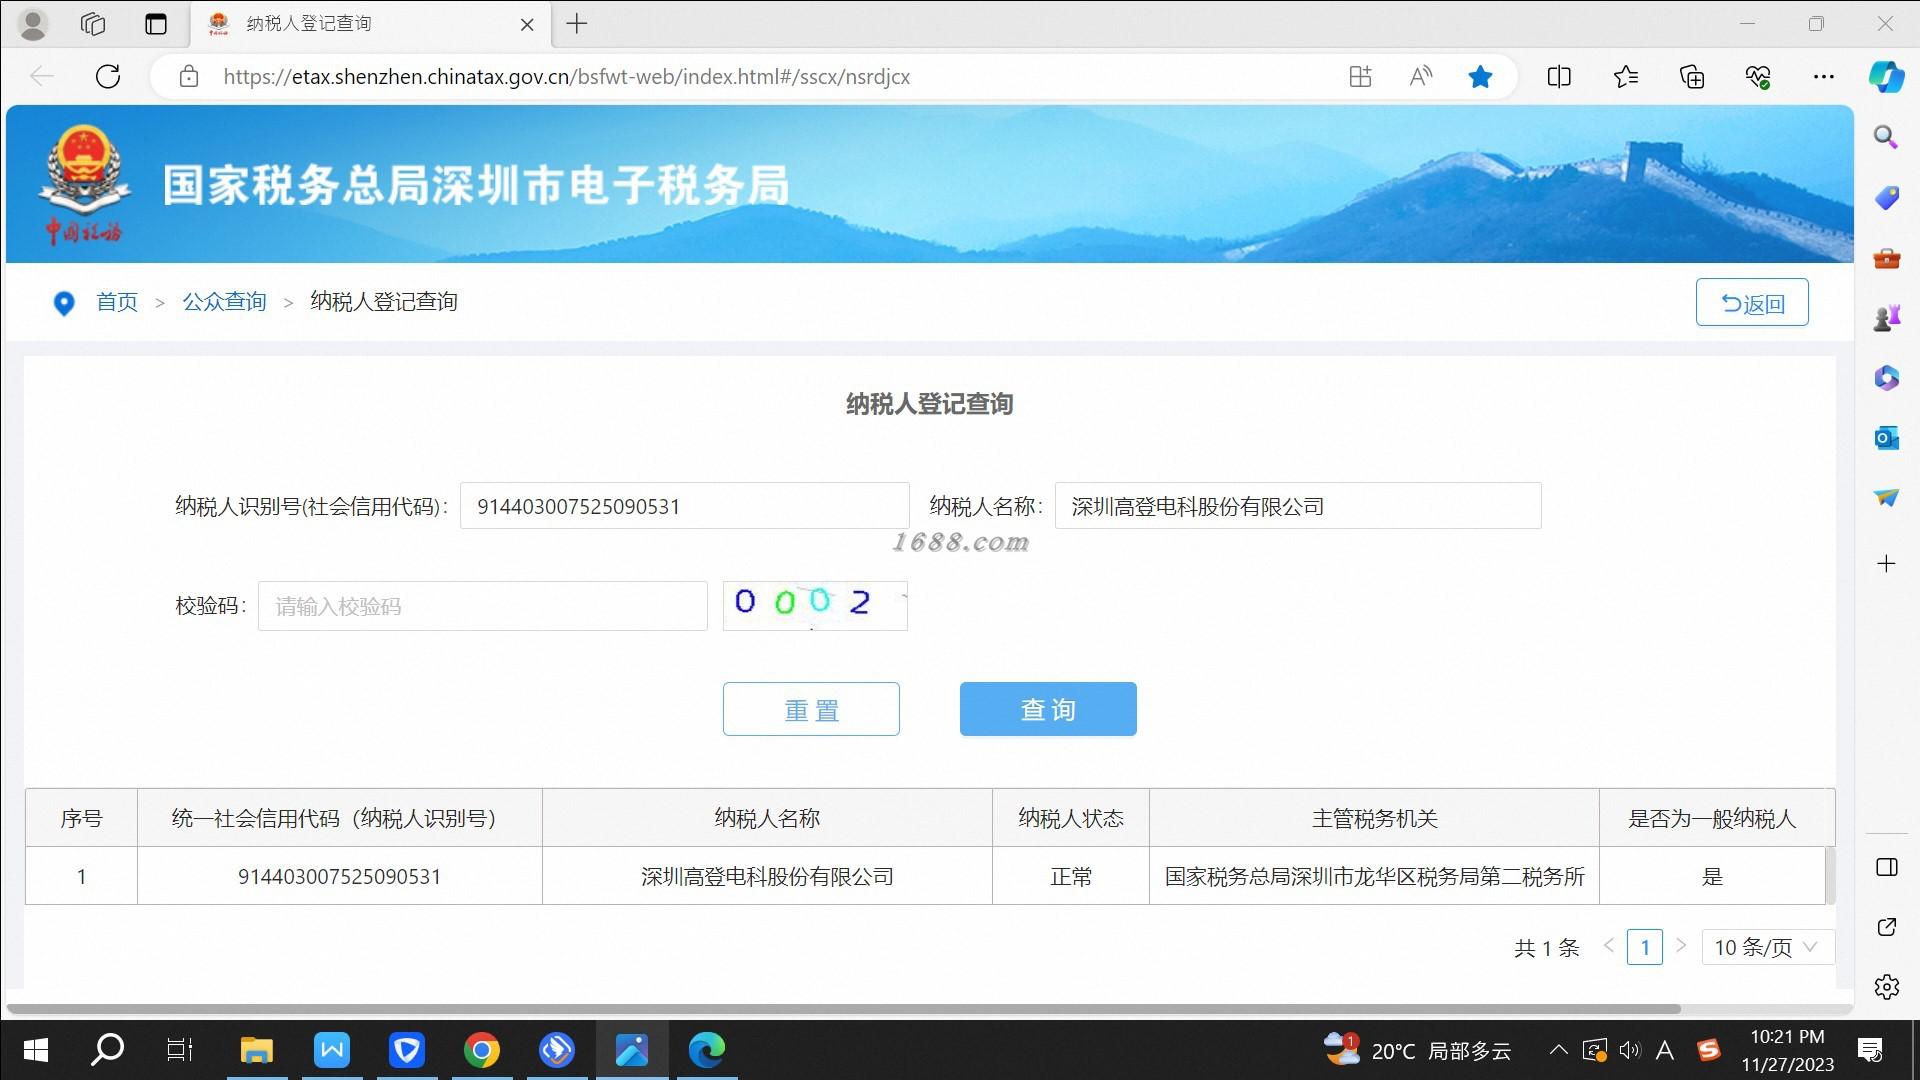
Task: Toggle the favorites star for this page
Action: [x=1480, y=77]
